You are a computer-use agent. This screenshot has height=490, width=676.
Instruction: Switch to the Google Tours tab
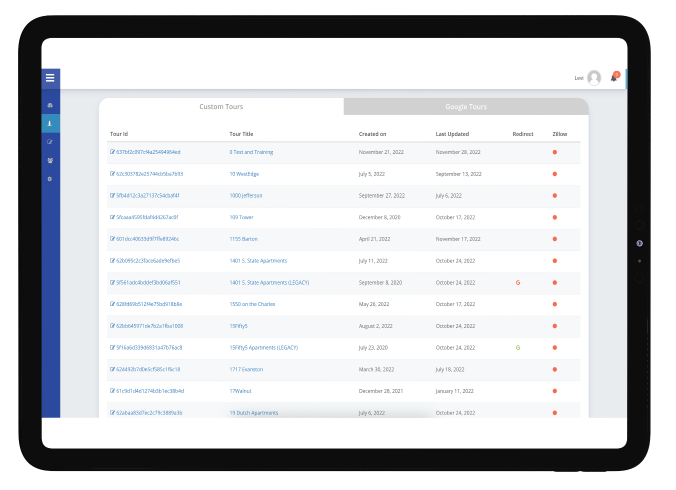point(466,106)
